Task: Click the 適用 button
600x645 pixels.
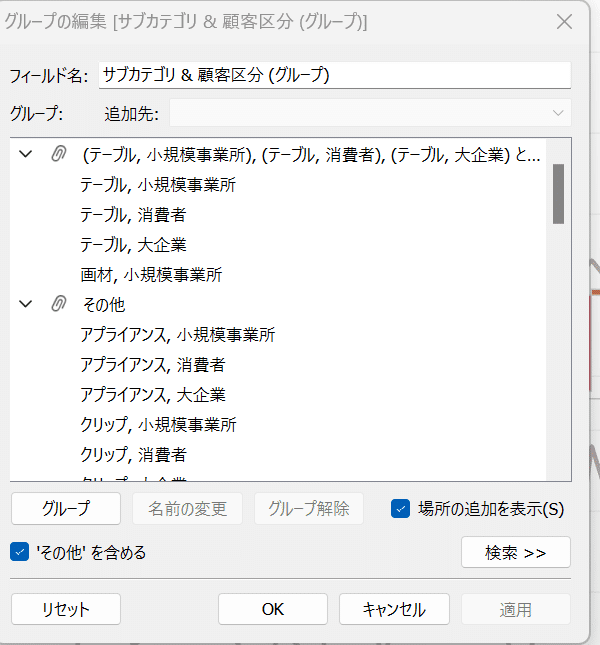Action: 516,609
